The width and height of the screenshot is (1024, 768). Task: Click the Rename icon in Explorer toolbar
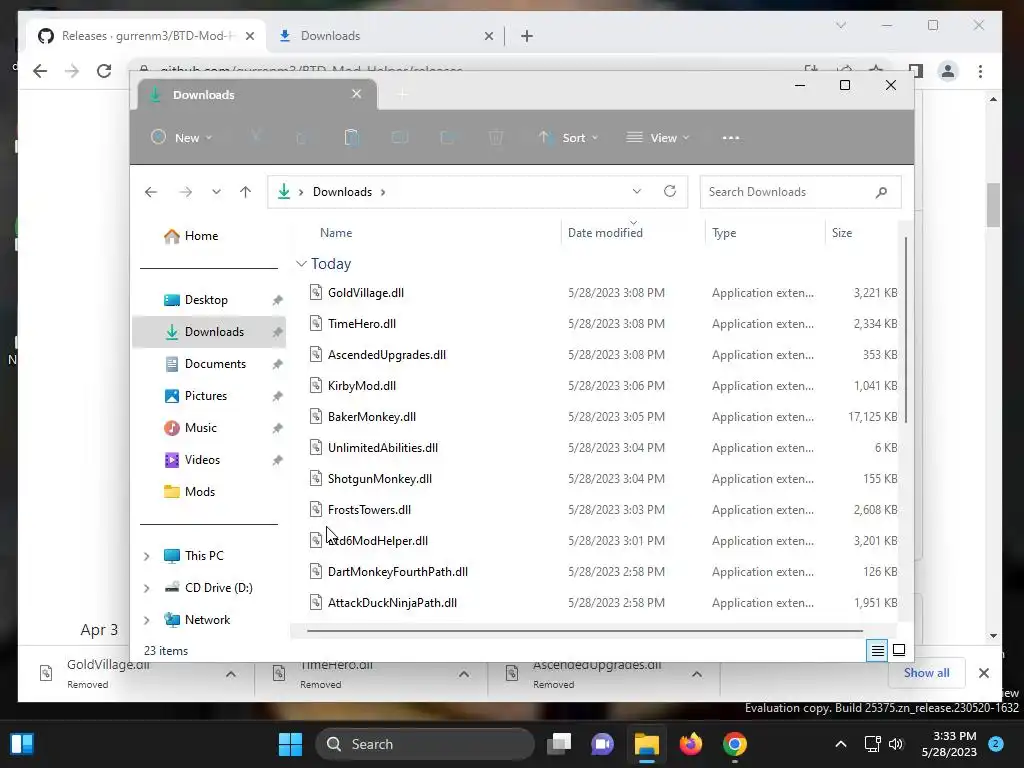click(x=400, y=138)
